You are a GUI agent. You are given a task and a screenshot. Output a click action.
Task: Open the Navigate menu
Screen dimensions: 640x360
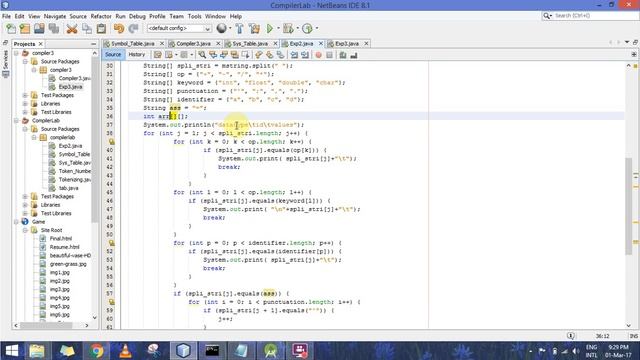[55, 16]
